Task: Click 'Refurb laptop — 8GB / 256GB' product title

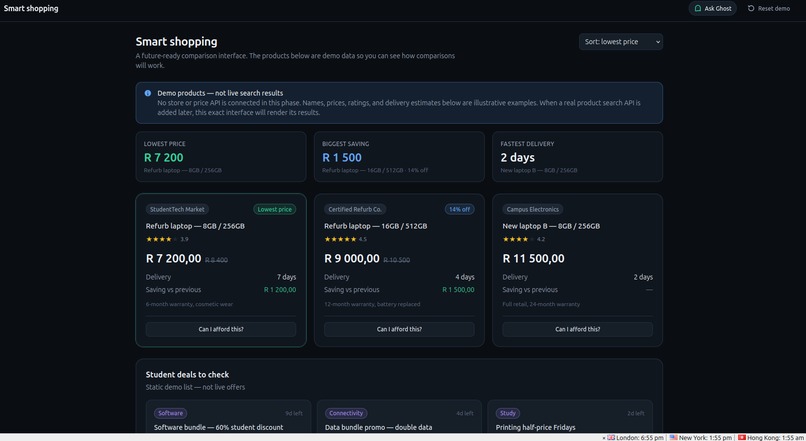Action: [x=195, y=226]
